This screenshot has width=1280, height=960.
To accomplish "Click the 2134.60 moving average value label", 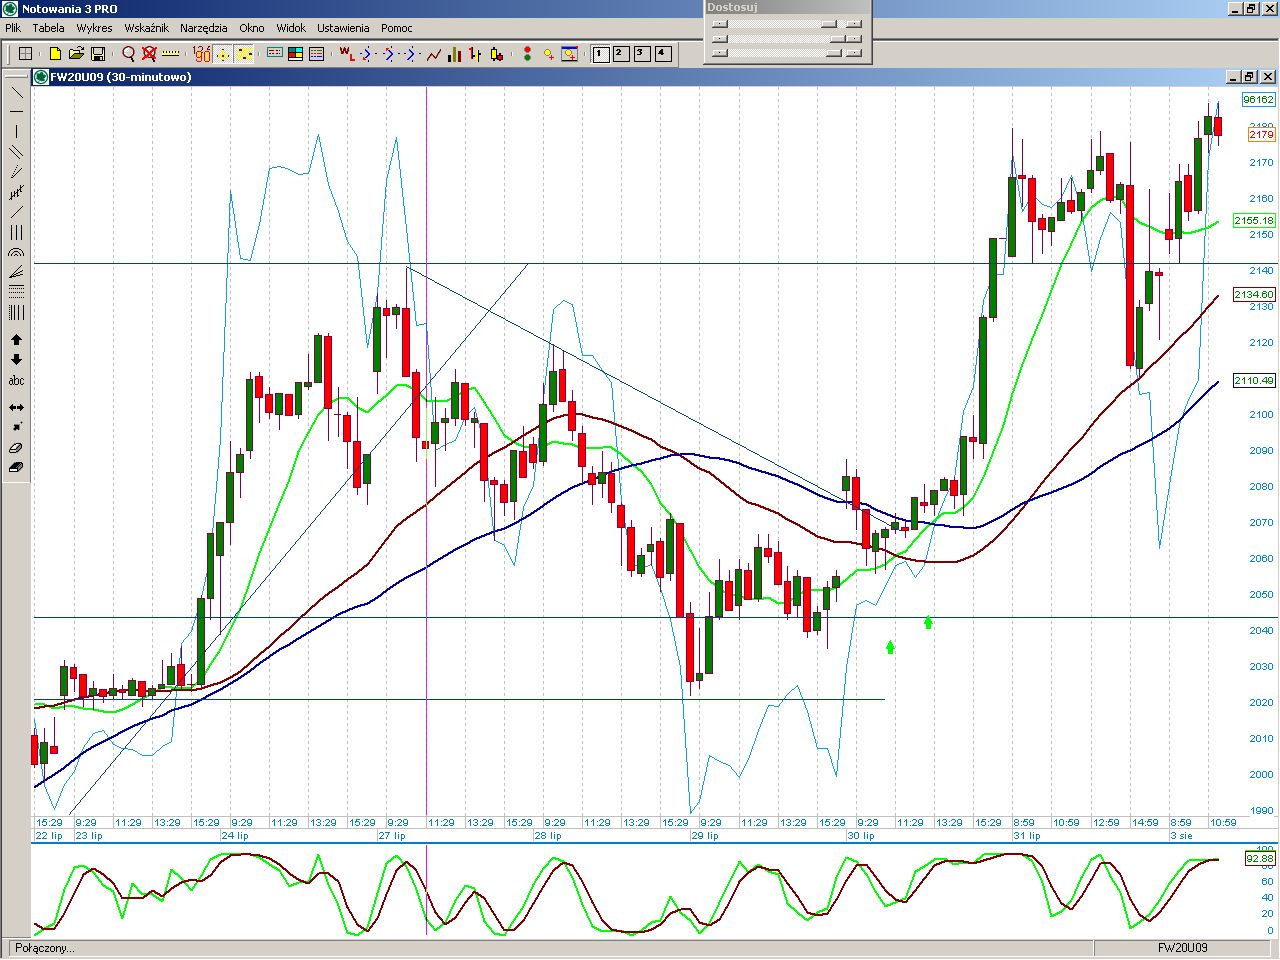I will (1254, 294).
